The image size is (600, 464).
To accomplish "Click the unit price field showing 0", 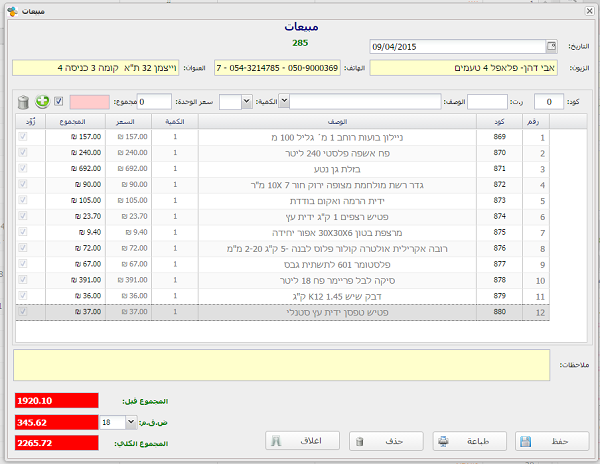I will (x=154, y=102).
